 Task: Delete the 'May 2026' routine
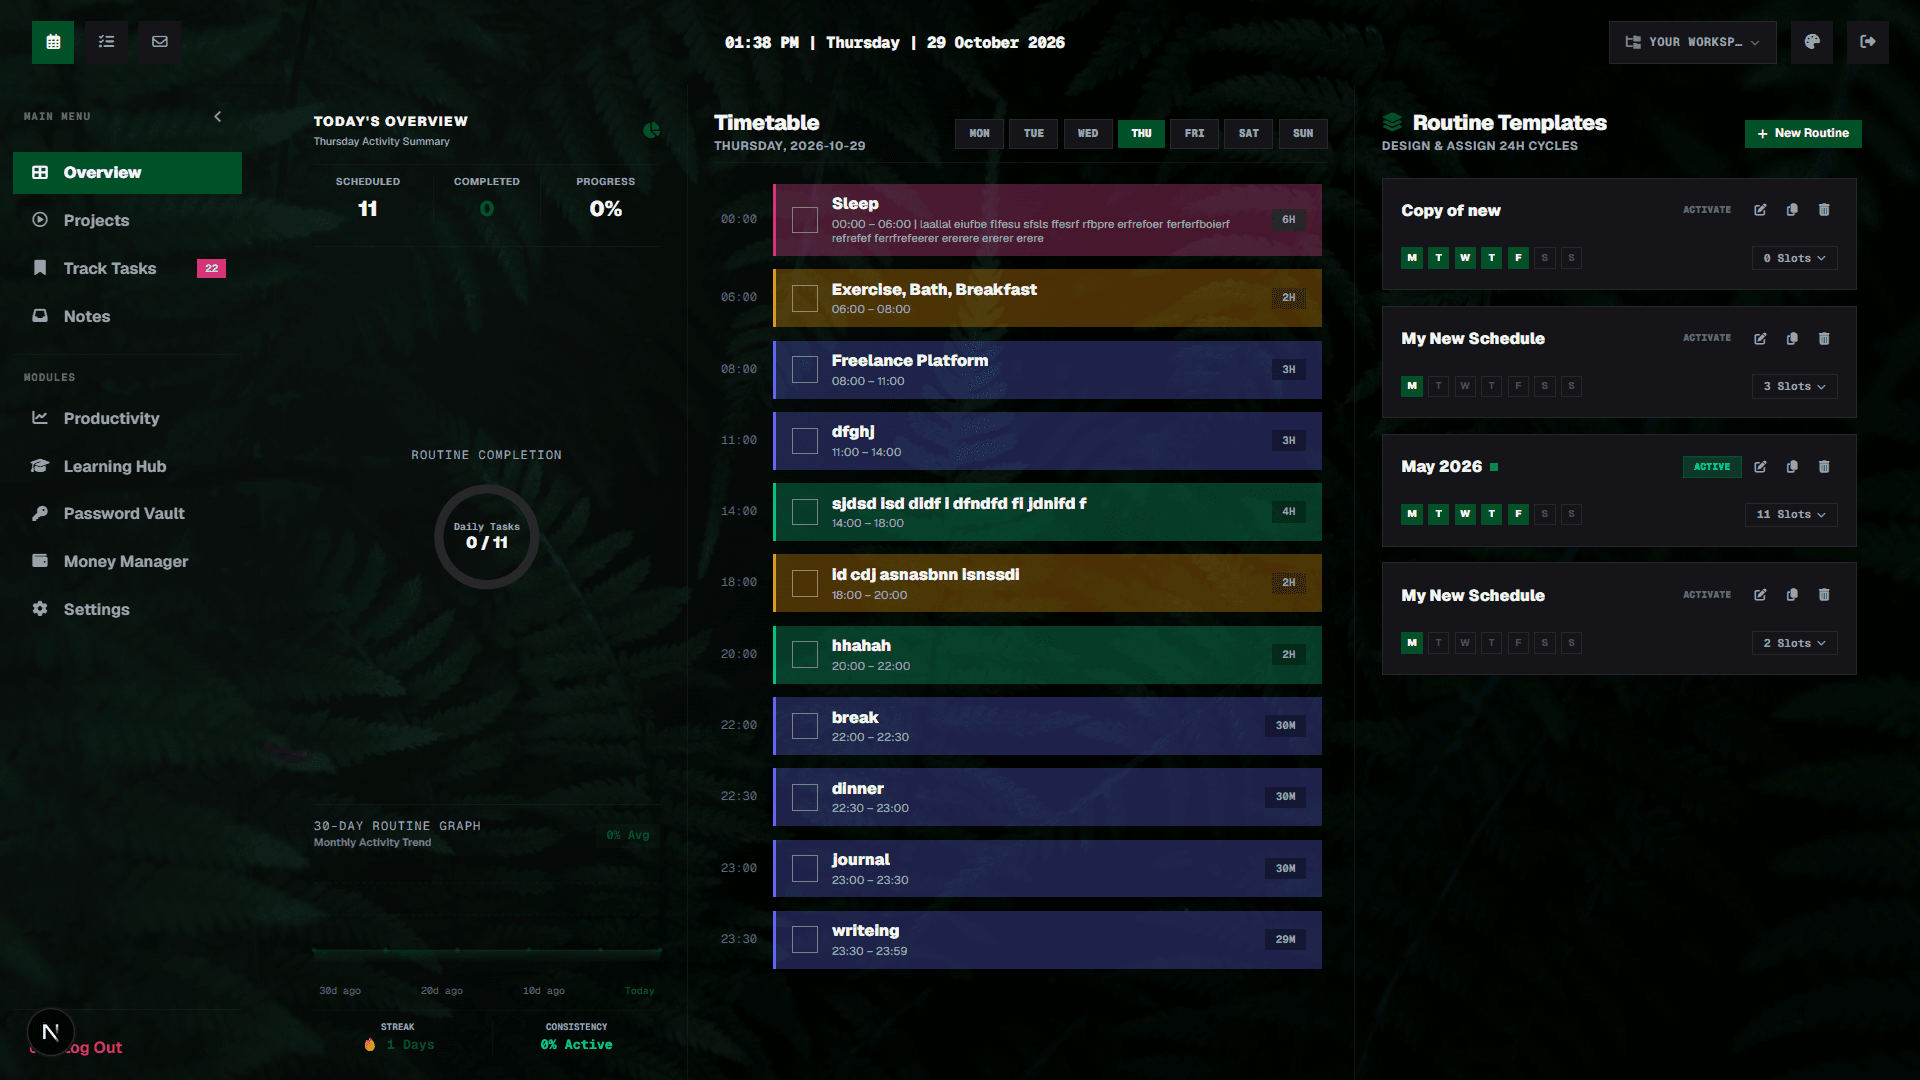(1824, 467)
